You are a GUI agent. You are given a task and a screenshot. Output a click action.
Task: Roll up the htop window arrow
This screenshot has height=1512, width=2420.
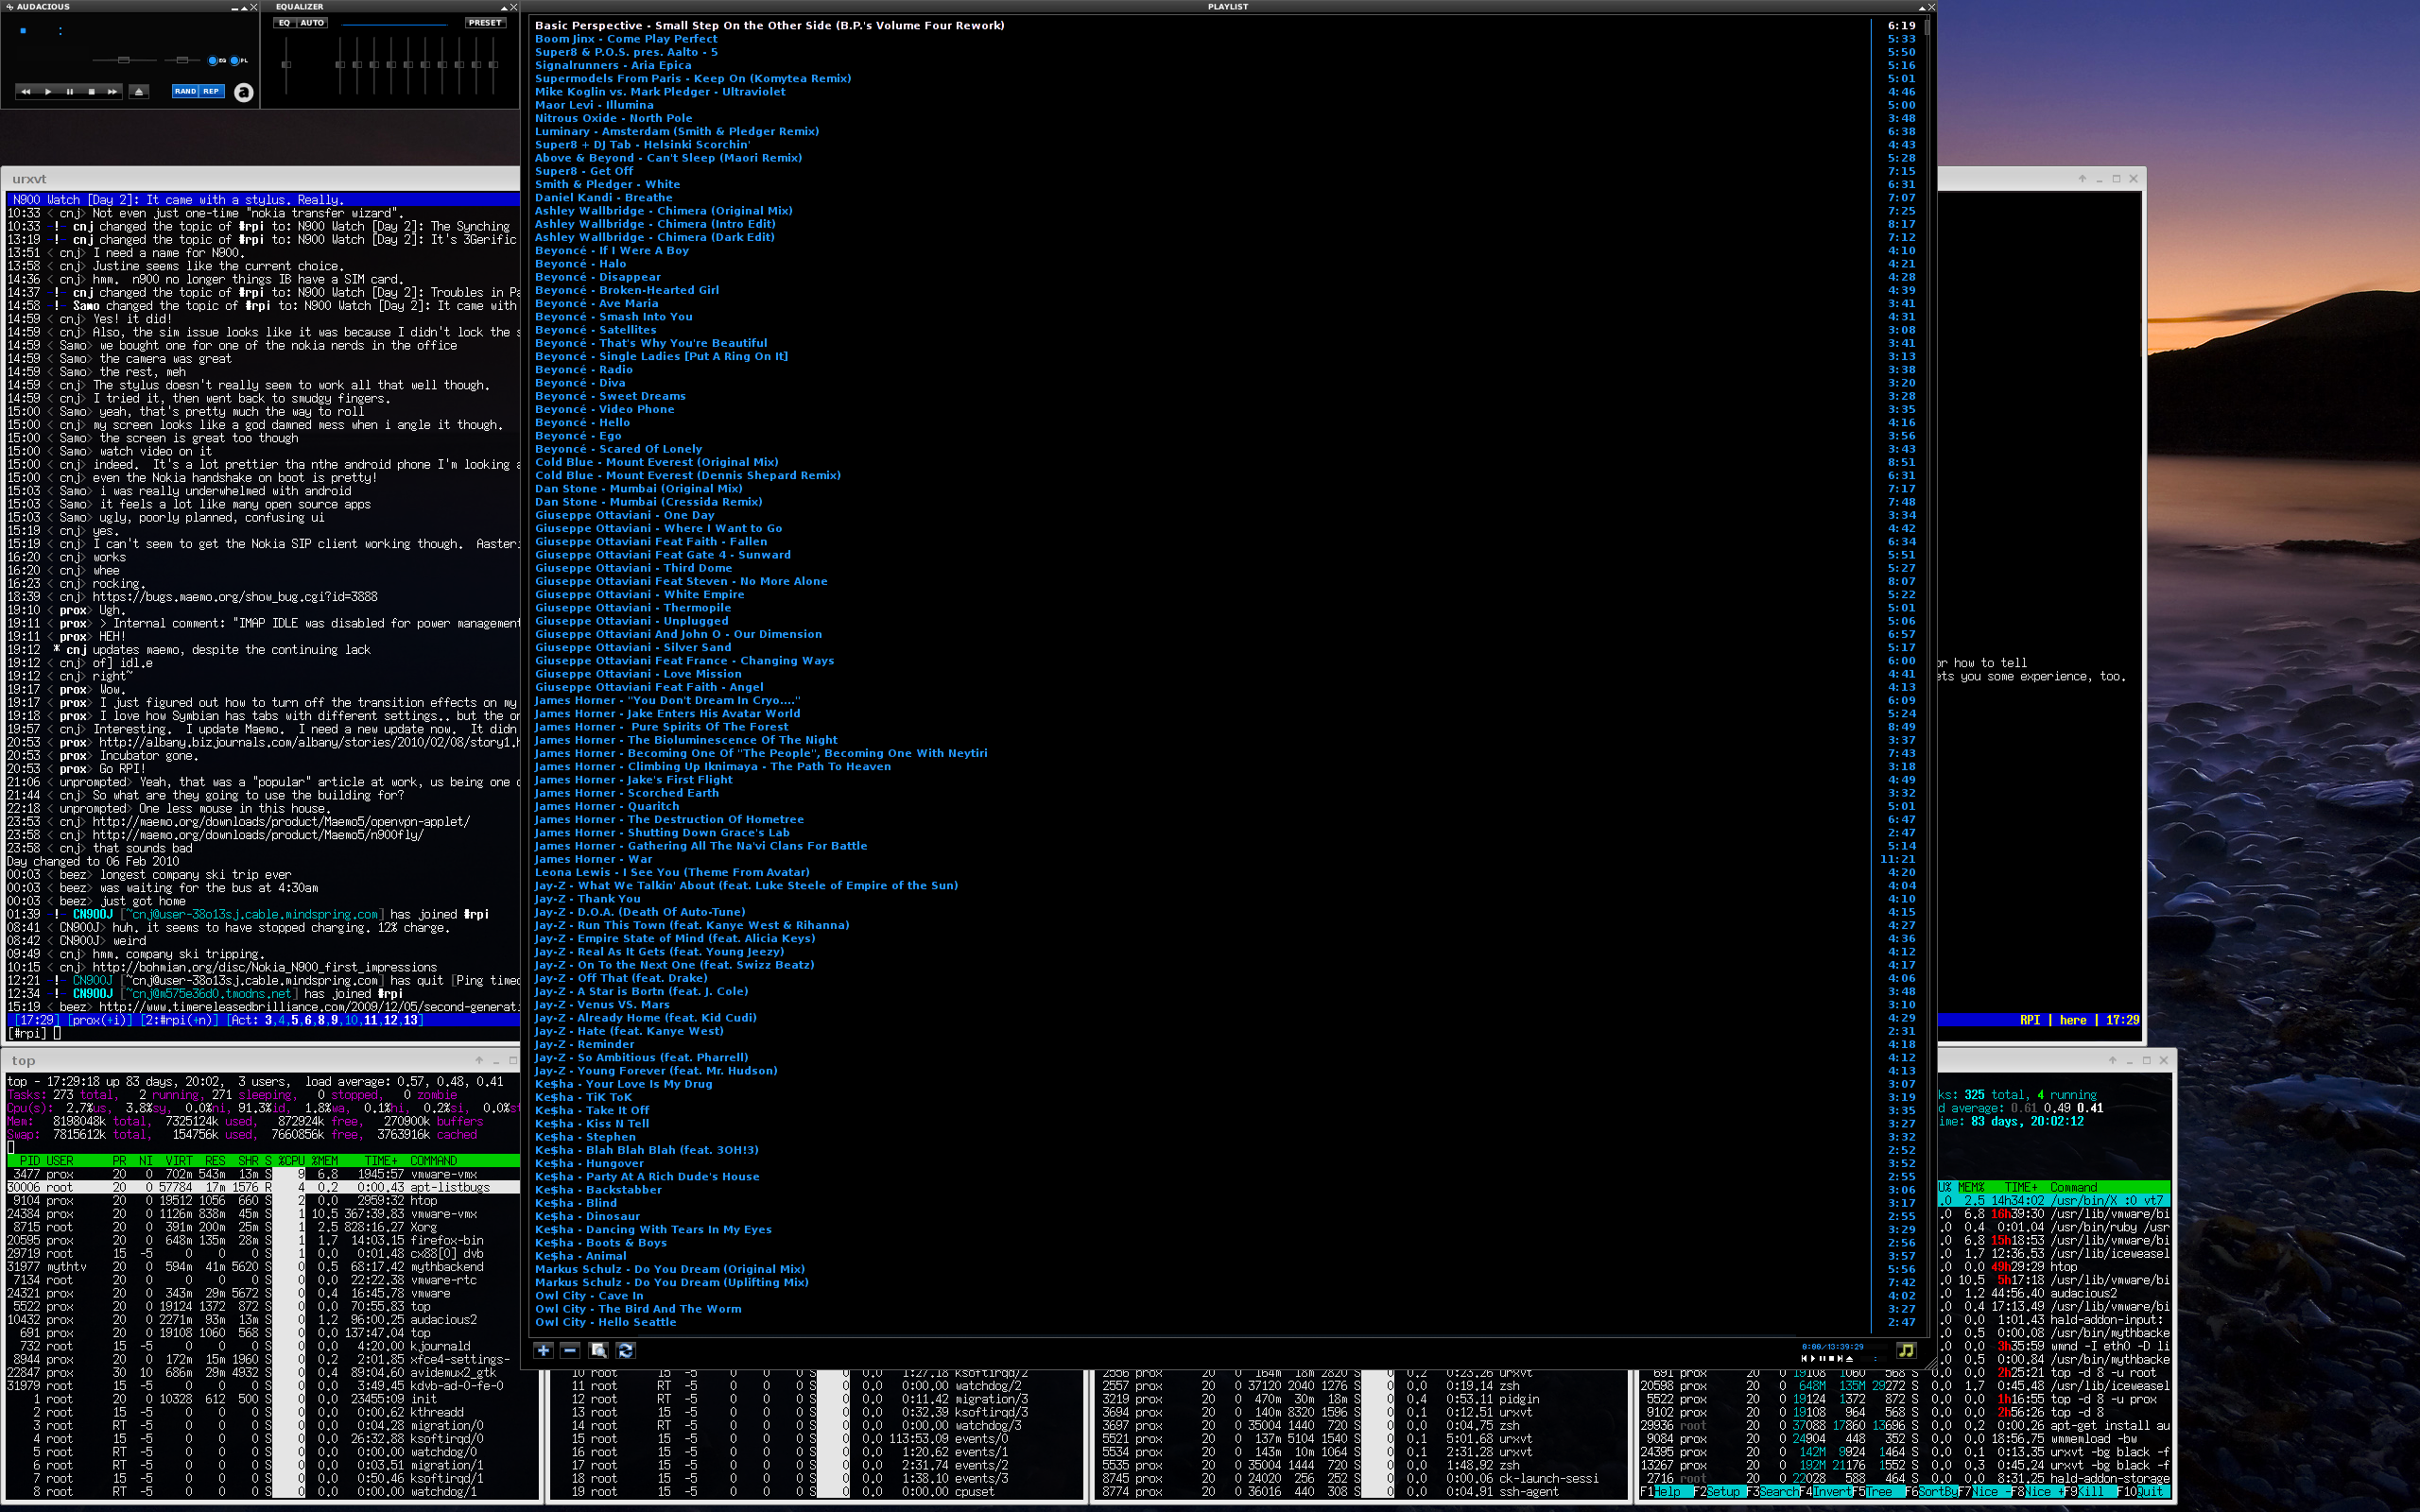coord(2112,1060)
